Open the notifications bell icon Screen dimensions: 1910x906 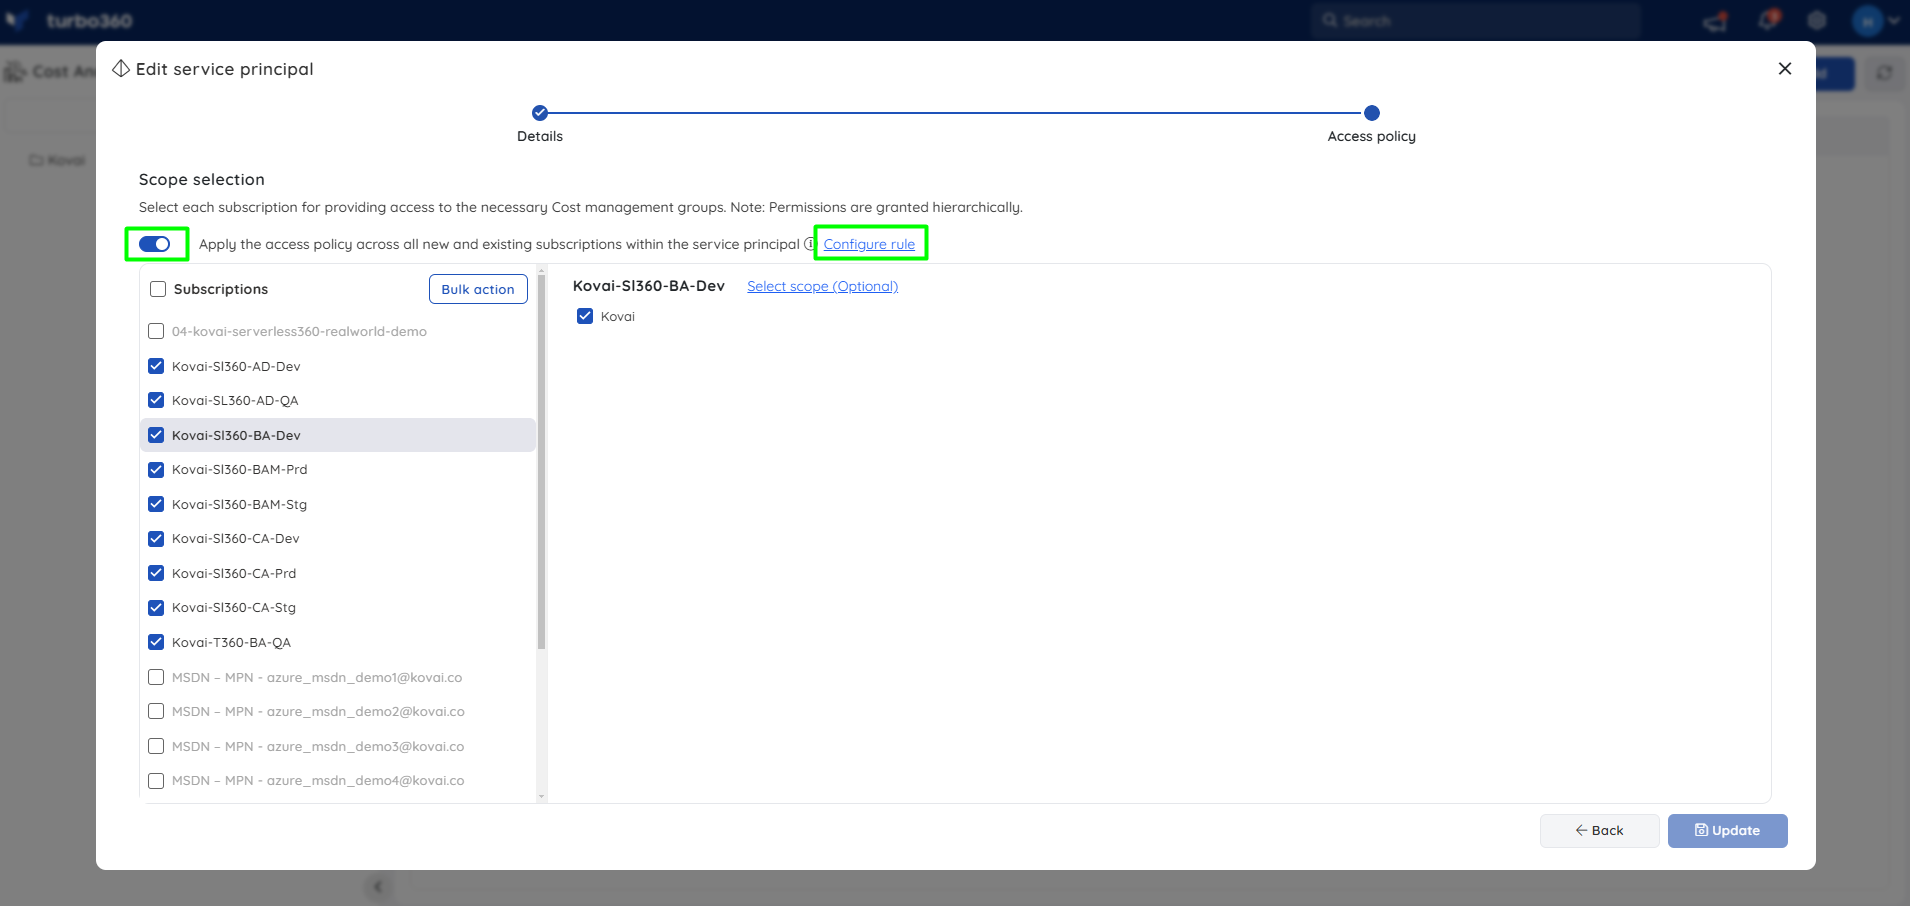[x=1769, y=20]
